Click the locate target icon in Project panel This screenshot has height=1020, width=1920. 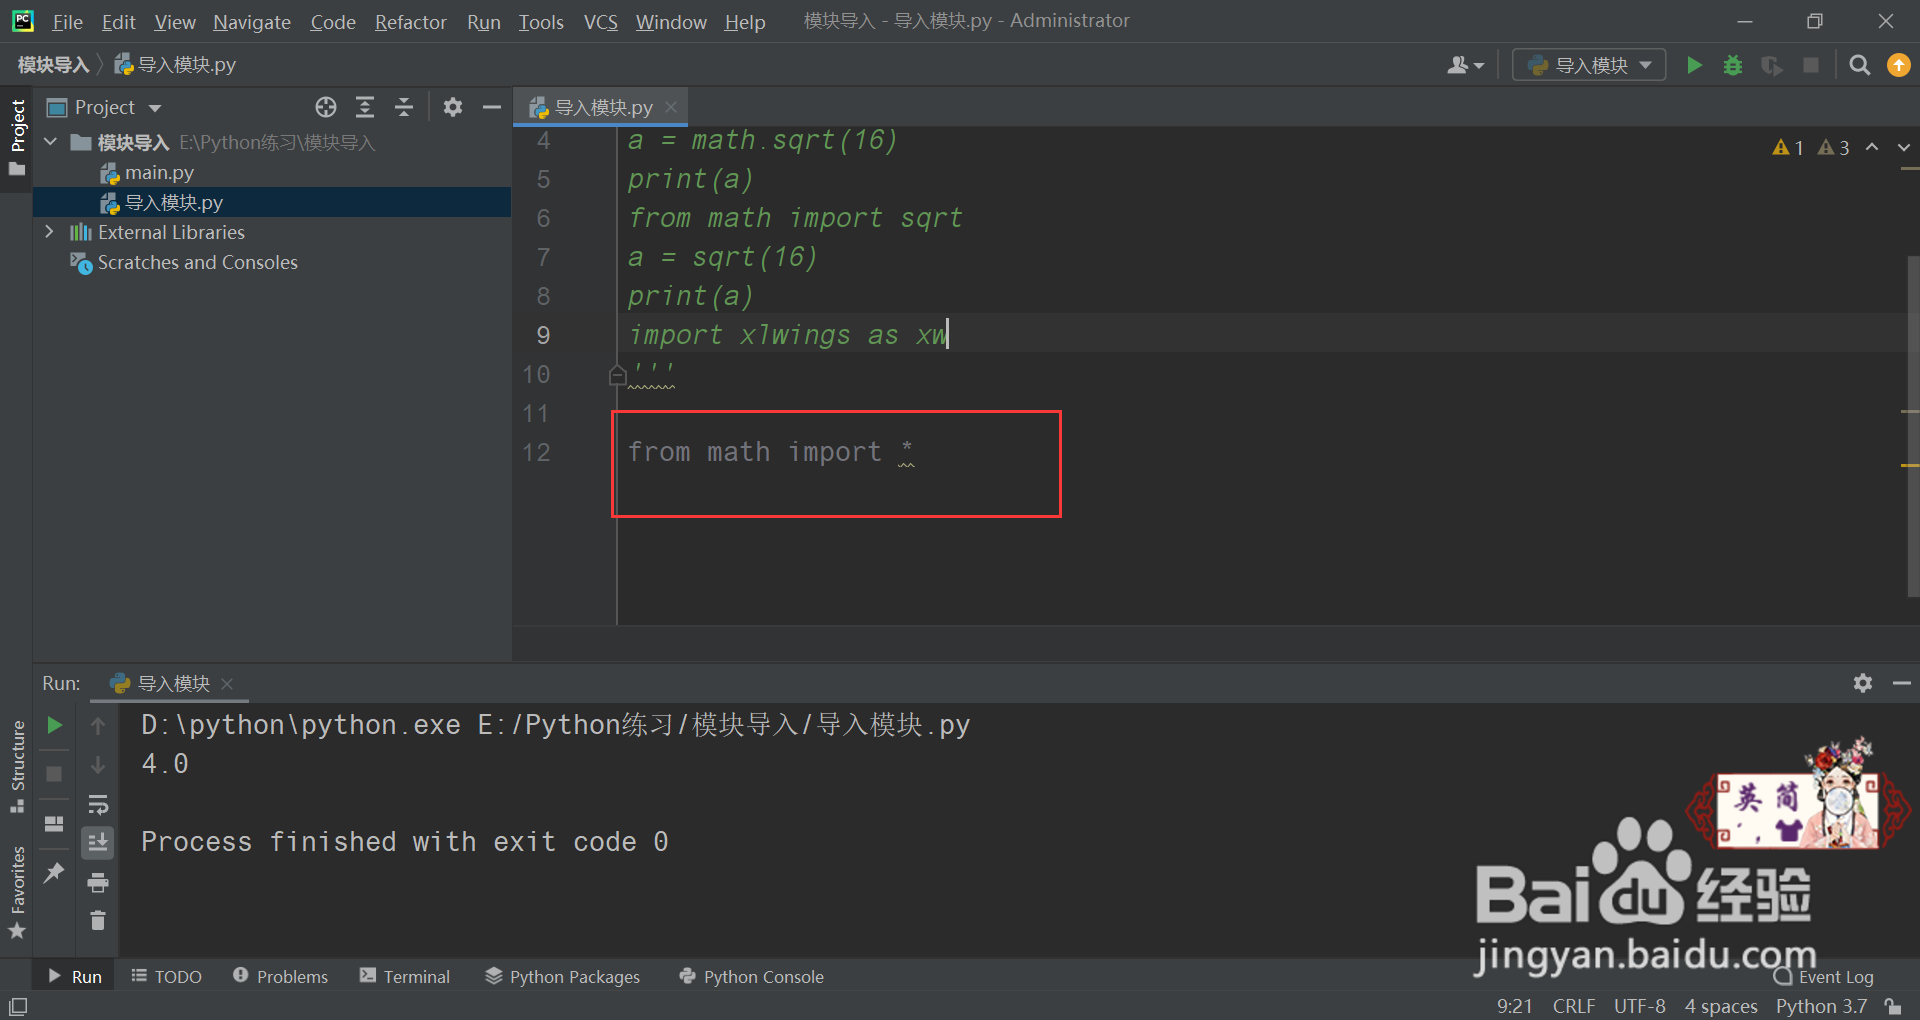point(326,107)
